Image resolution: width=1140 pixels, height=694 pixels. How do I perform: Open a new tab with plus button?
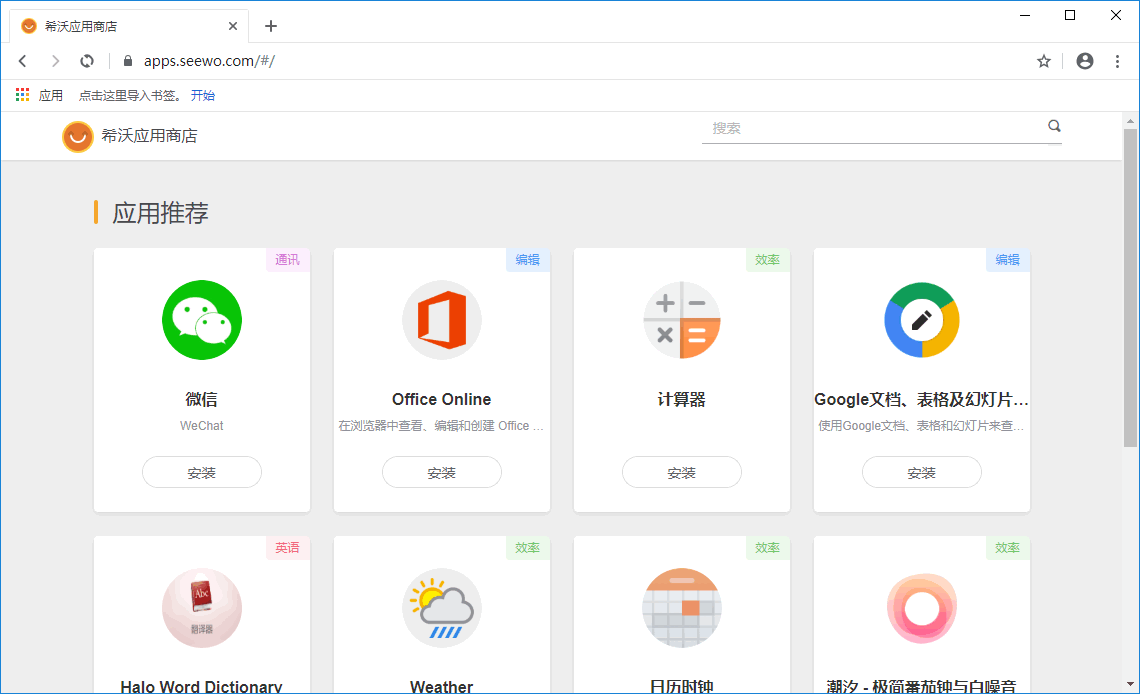(x=271, y=26)
